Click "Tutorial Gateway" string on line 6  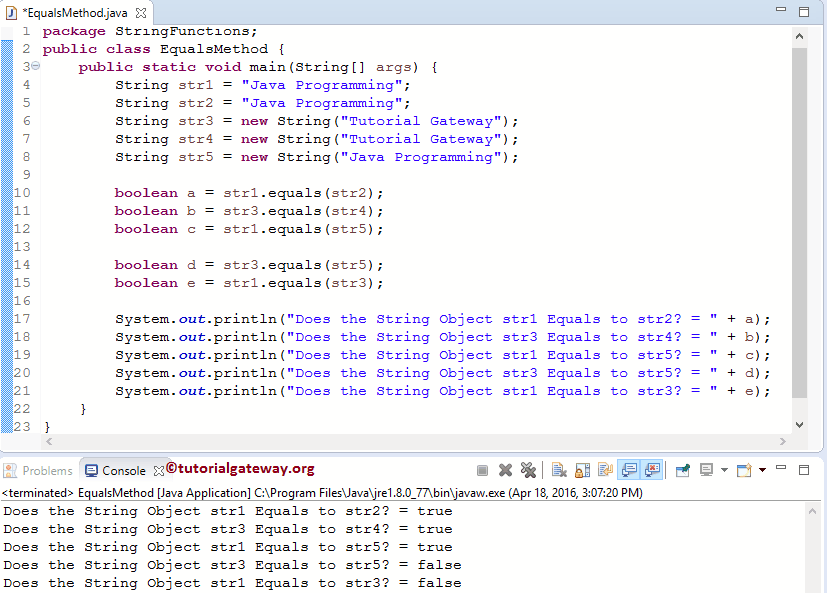420,121
